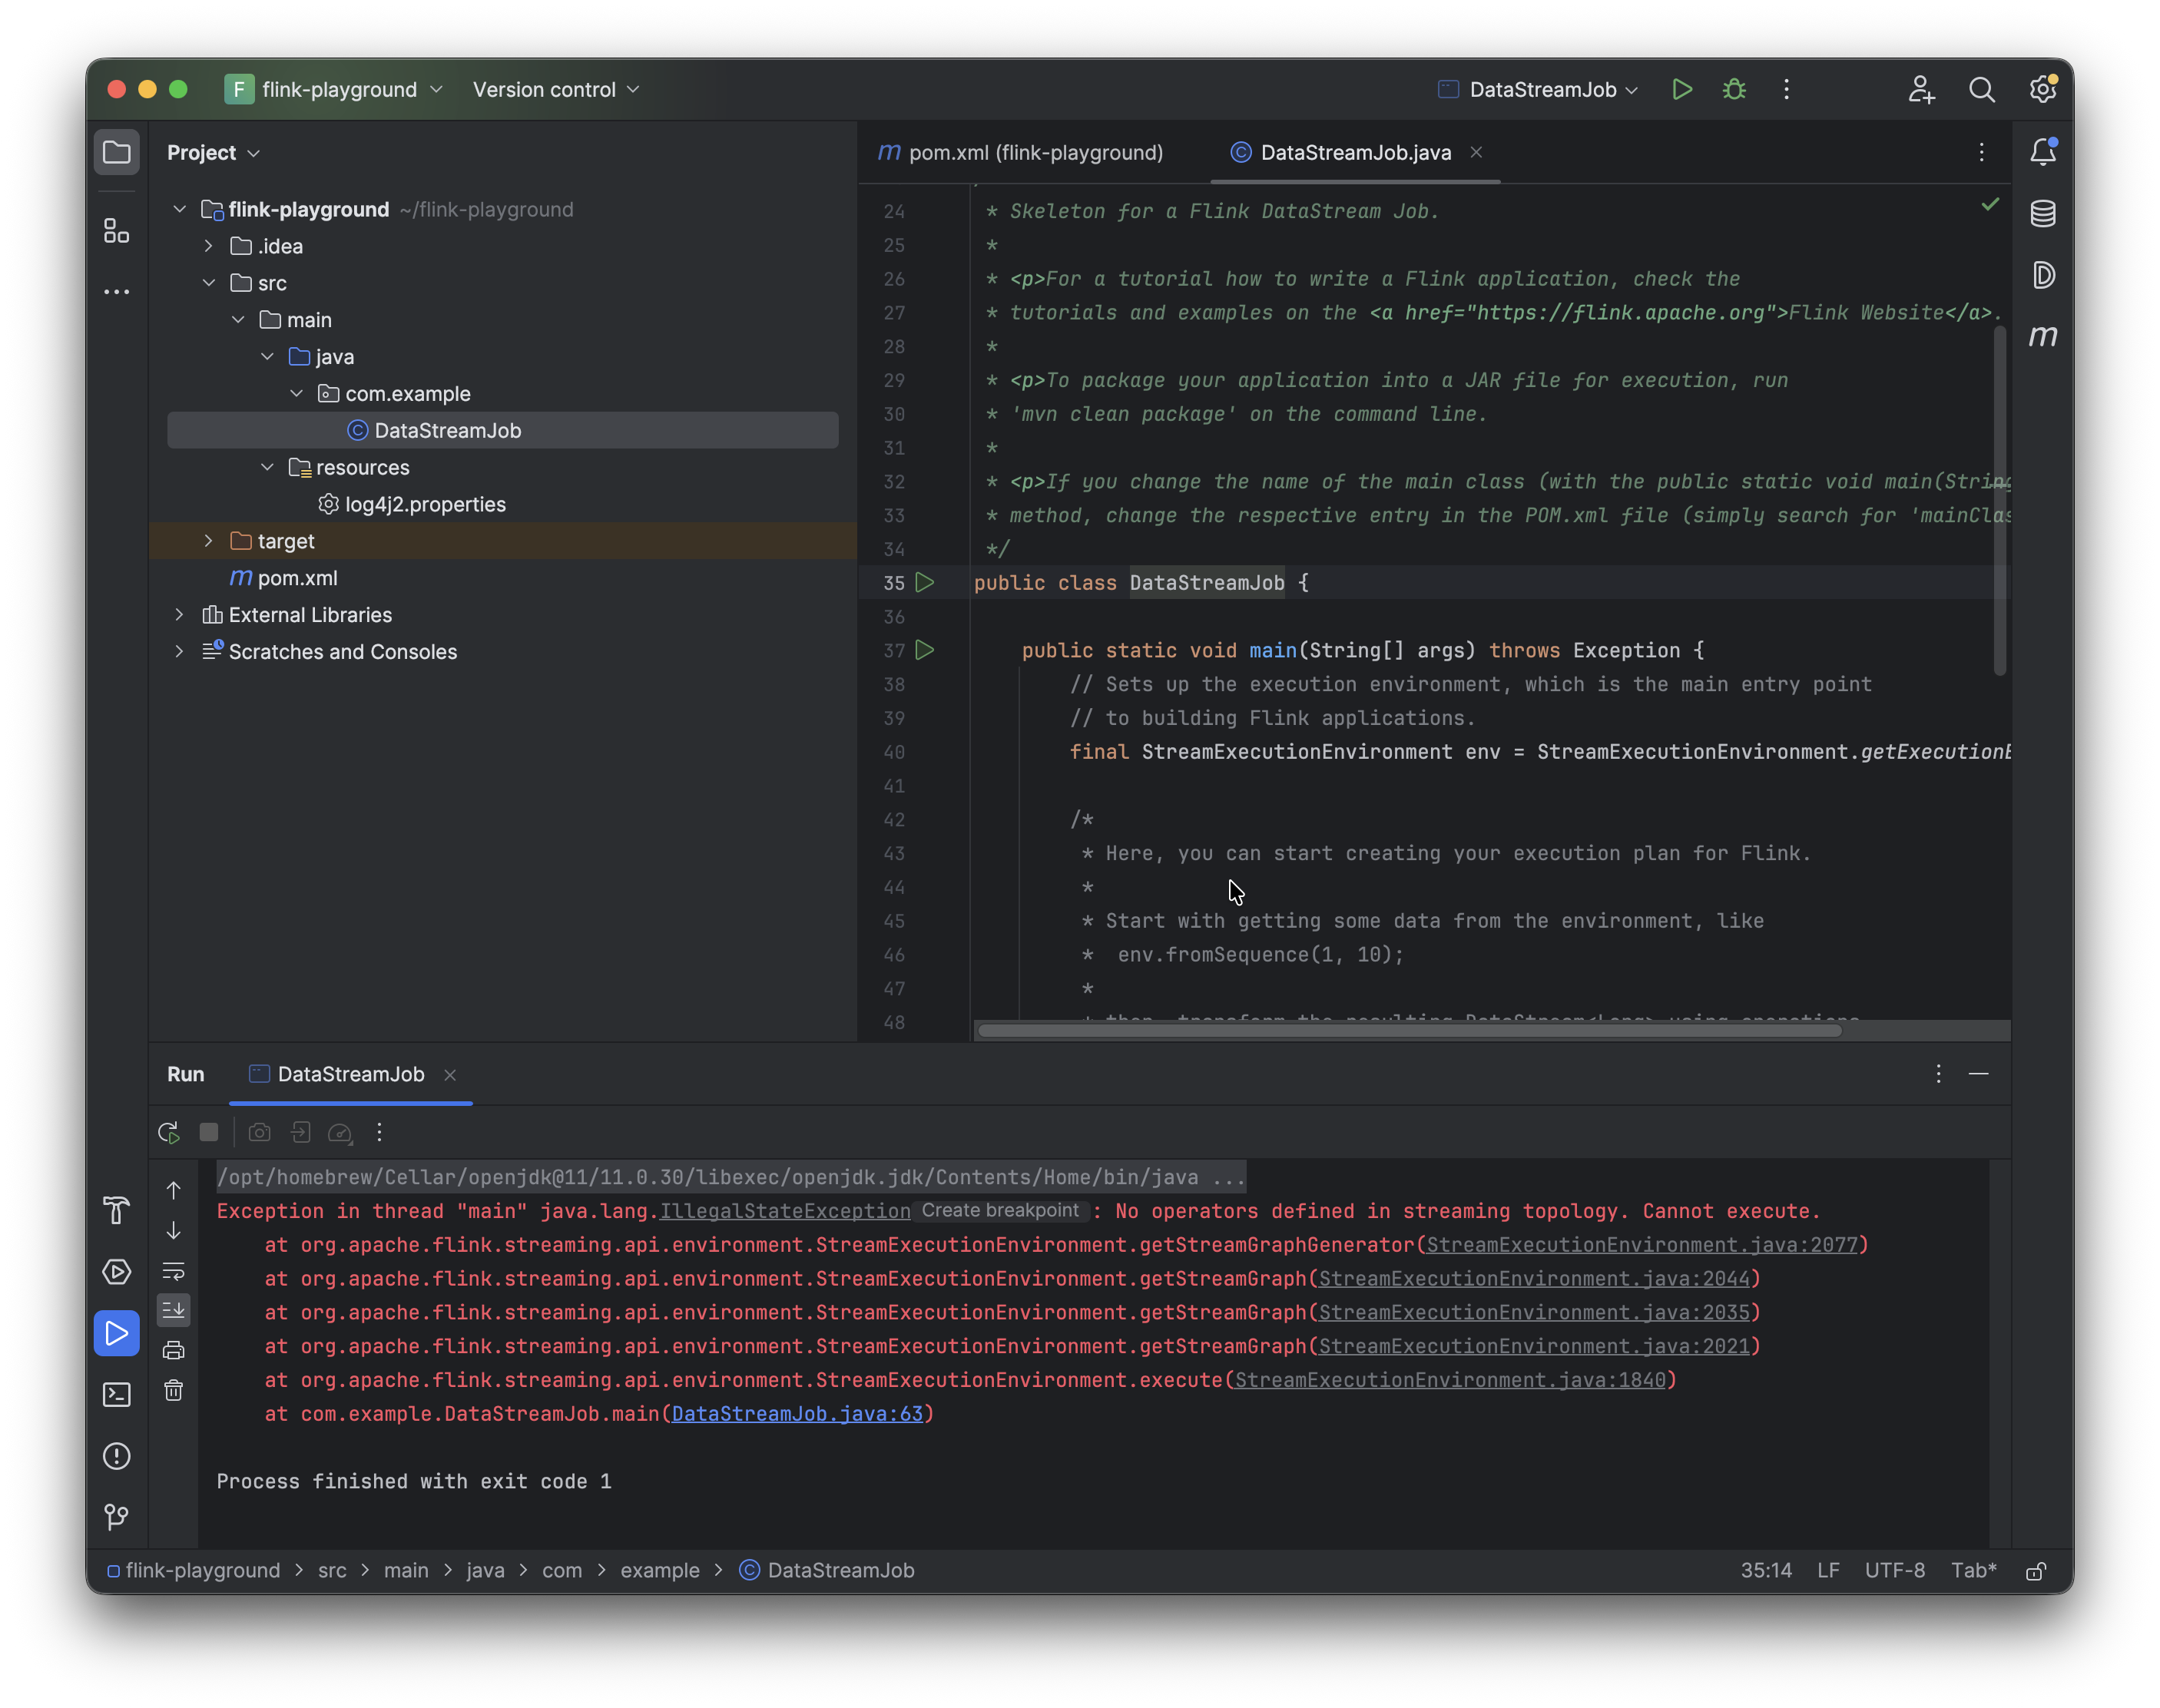Close the DataStreamJob run tab
Screen dimensions: 2160x1708
(450, 1075)
